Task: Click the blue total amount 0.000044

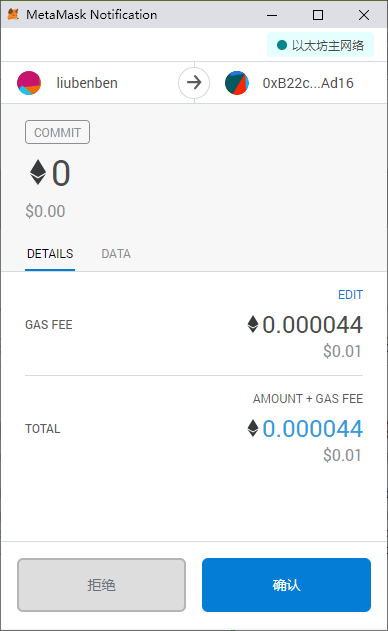Action: click(312, 428)
